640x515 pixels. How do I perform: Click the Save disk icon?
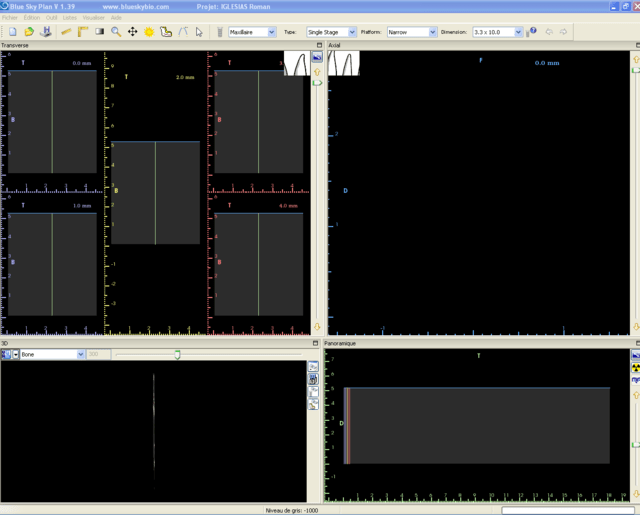click(45, 32)
